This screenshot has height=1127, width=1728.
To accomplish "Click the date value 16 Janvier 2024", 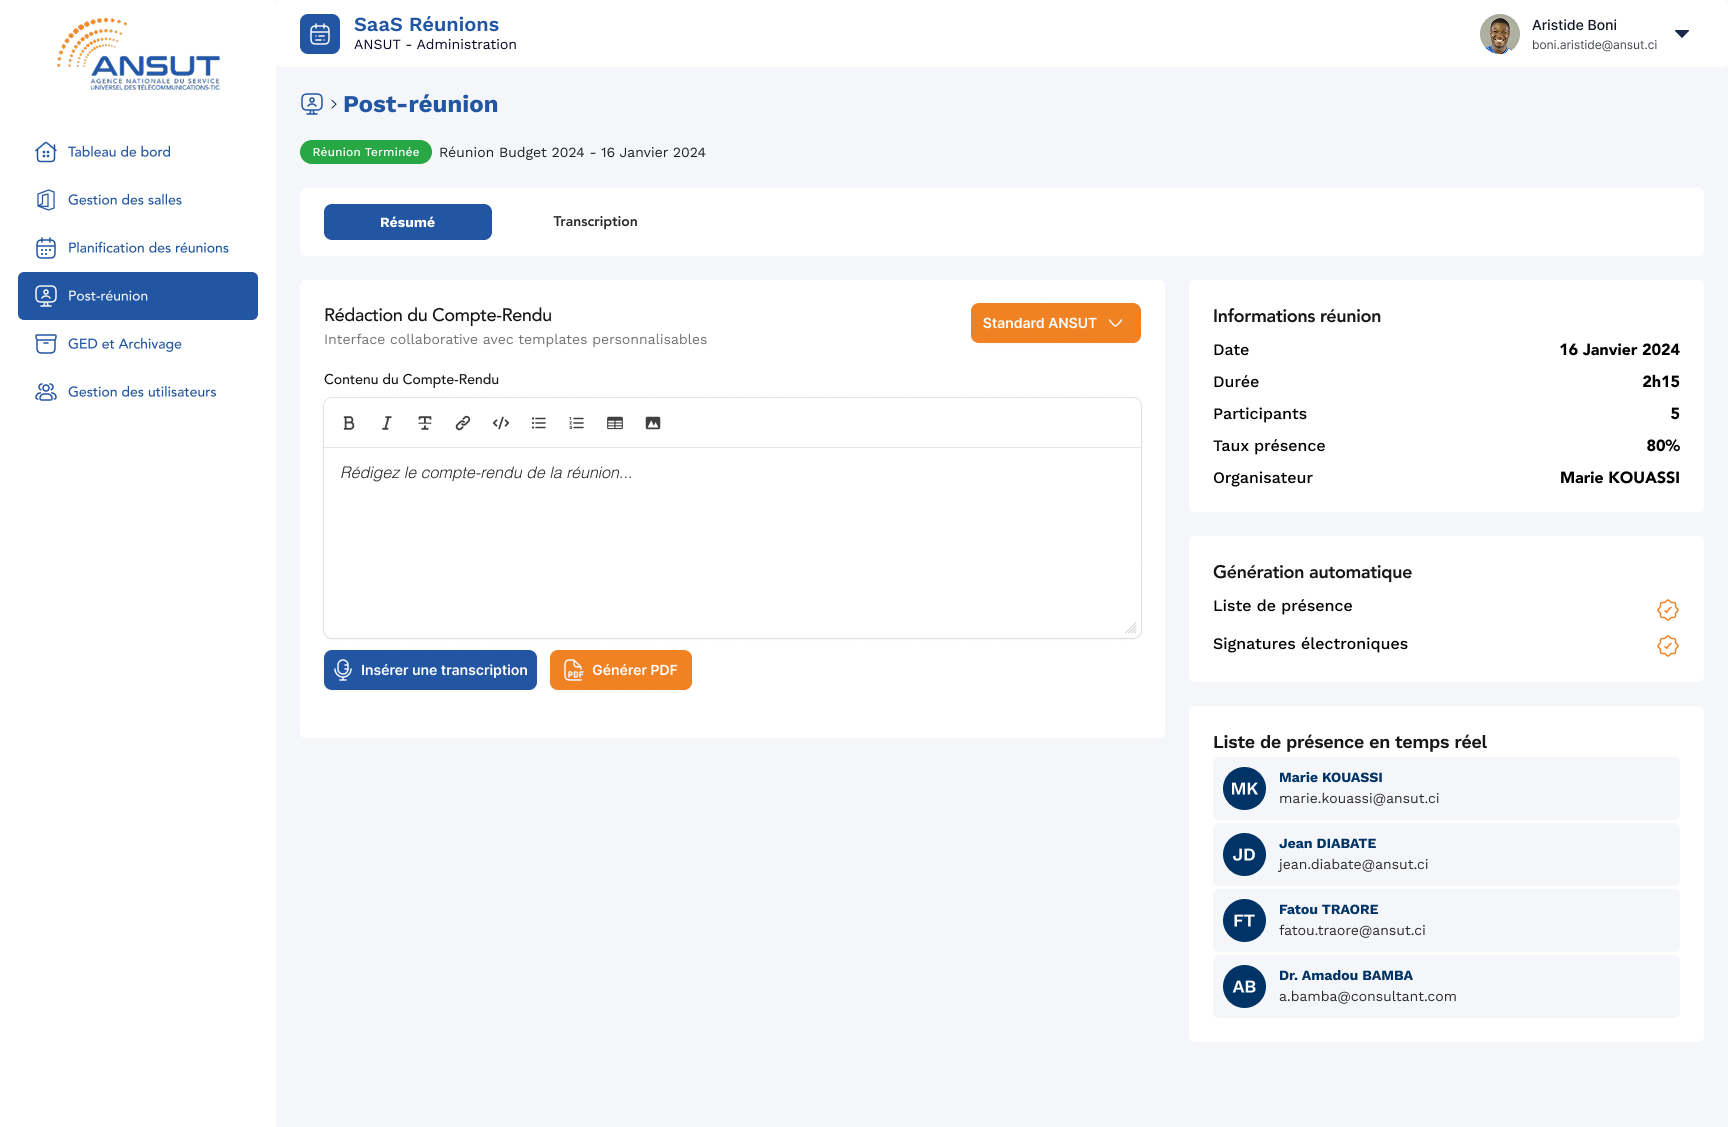I will 1620,350.
